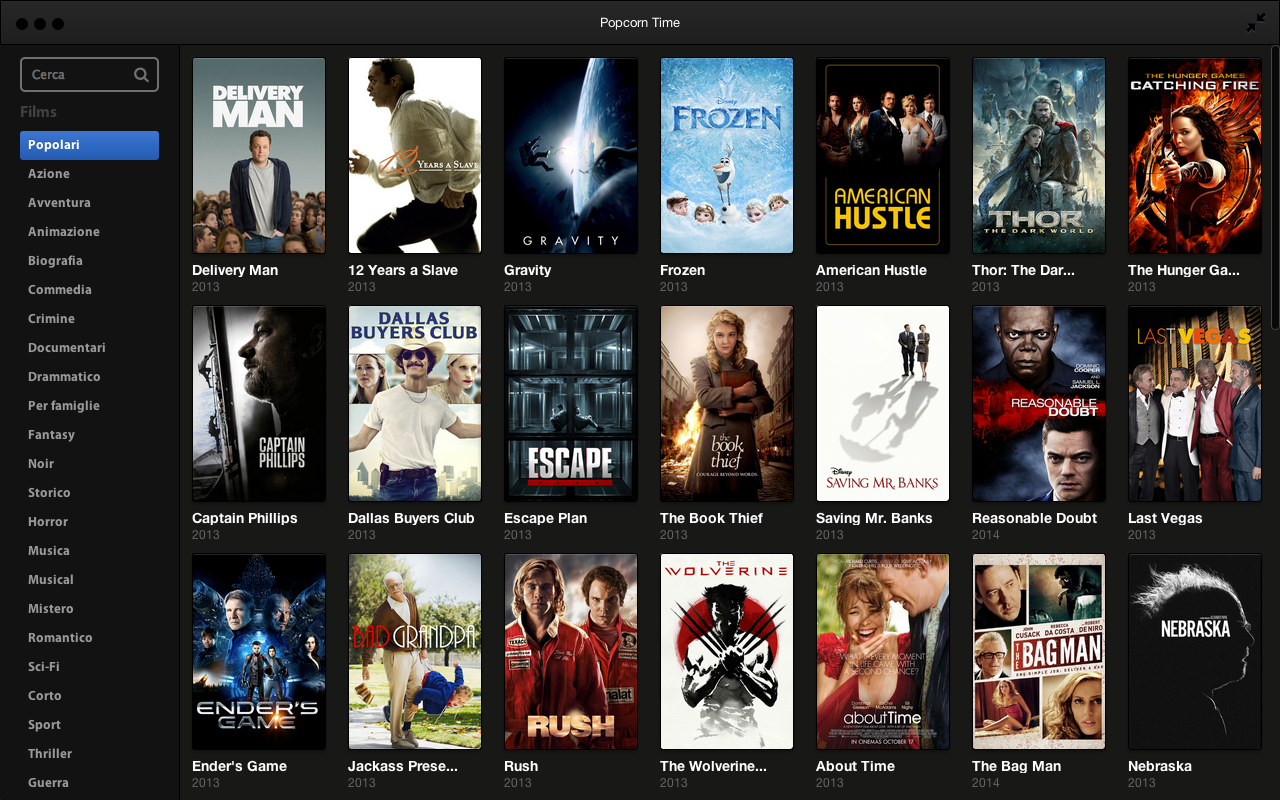Viewport: 1280px width, 800px height.
Task: Click the Reasonable Doubt poster
Action: (x=1039, y=403)
